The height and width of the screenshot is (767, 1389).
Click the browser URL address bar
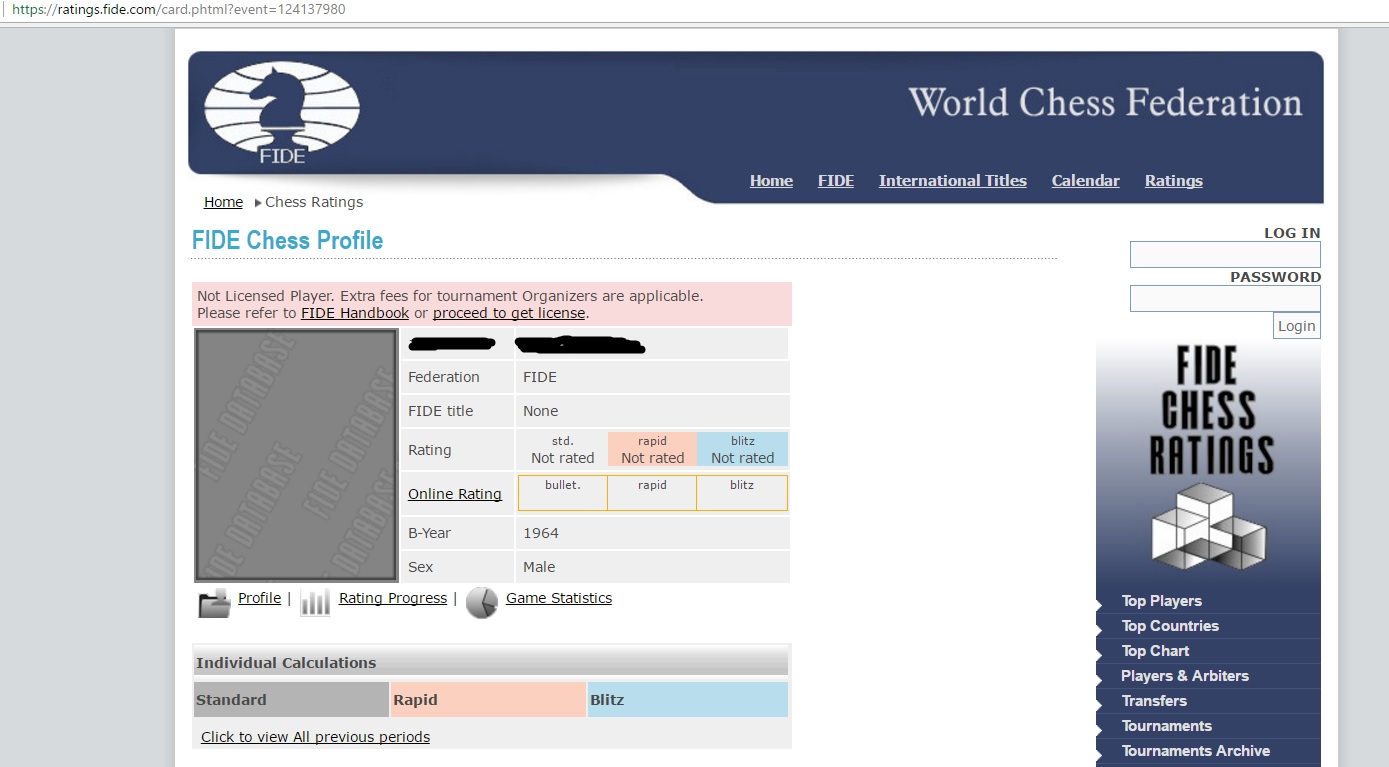click(694, 10)
